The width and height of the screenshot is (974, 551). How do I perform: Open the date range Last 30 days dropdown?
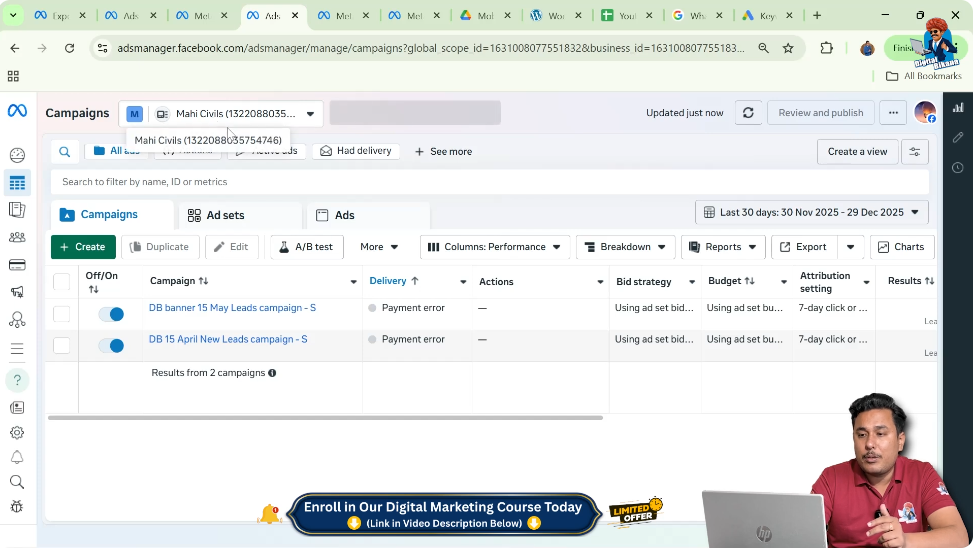coord(812,212)
